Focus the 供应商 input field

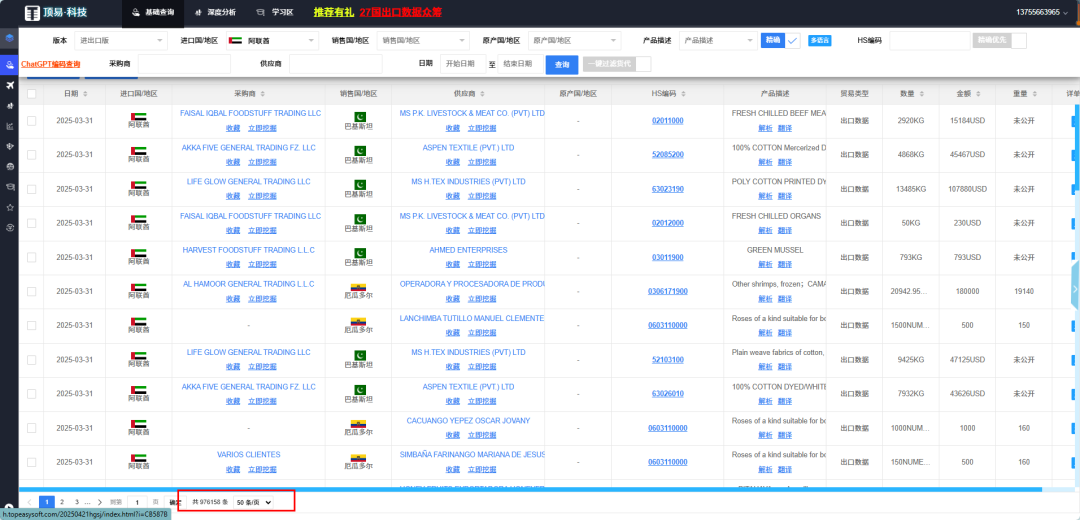[335, 64]
